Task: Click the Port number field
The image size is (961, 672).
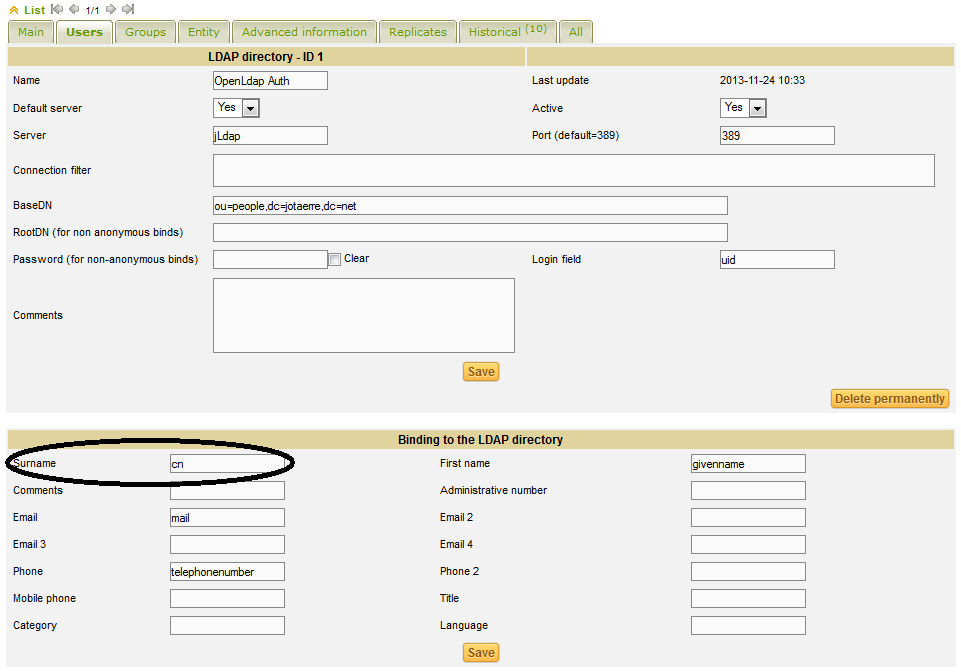Action: (x=777, y=136)
